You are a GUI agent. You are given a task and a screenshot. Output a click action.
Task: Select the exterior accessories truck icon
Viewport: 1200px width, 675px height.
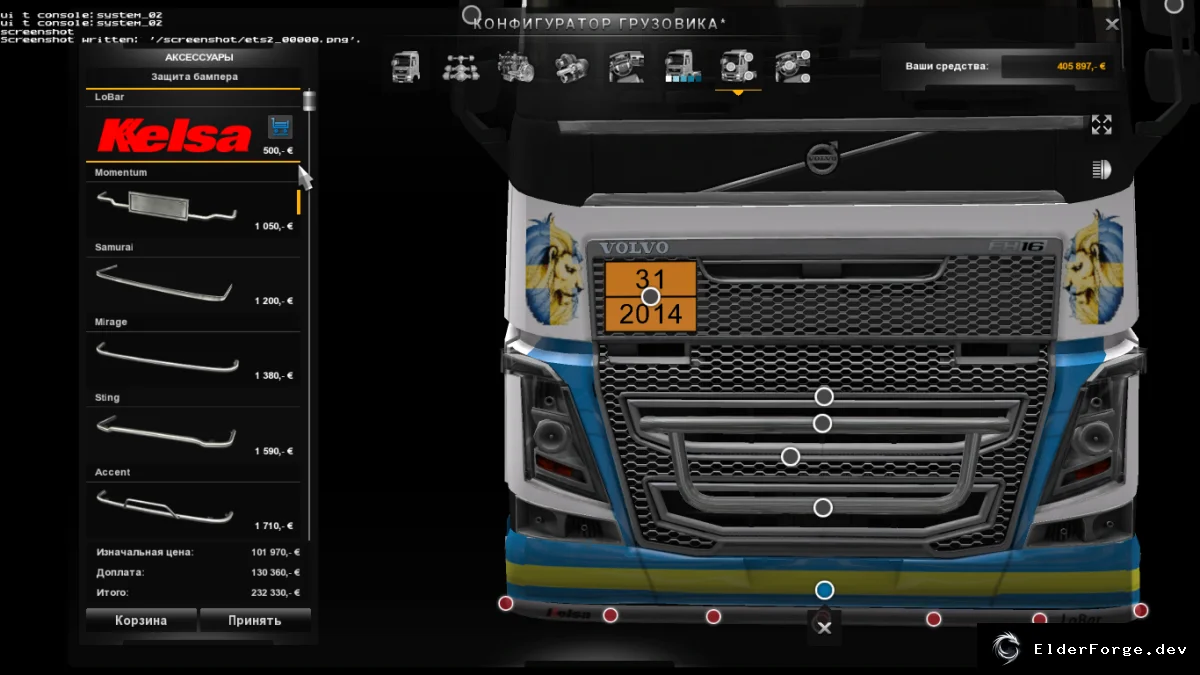738,67
